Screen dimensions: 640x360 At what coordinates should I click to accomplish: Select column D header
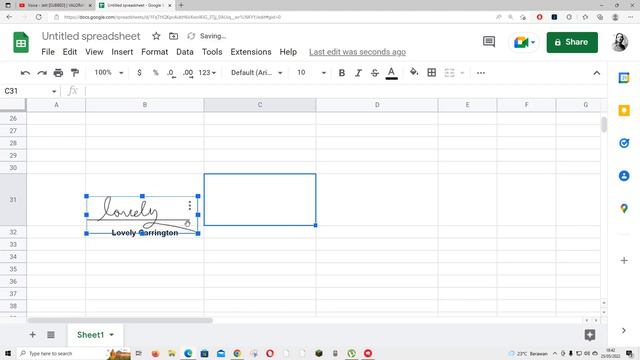[377, 105]
